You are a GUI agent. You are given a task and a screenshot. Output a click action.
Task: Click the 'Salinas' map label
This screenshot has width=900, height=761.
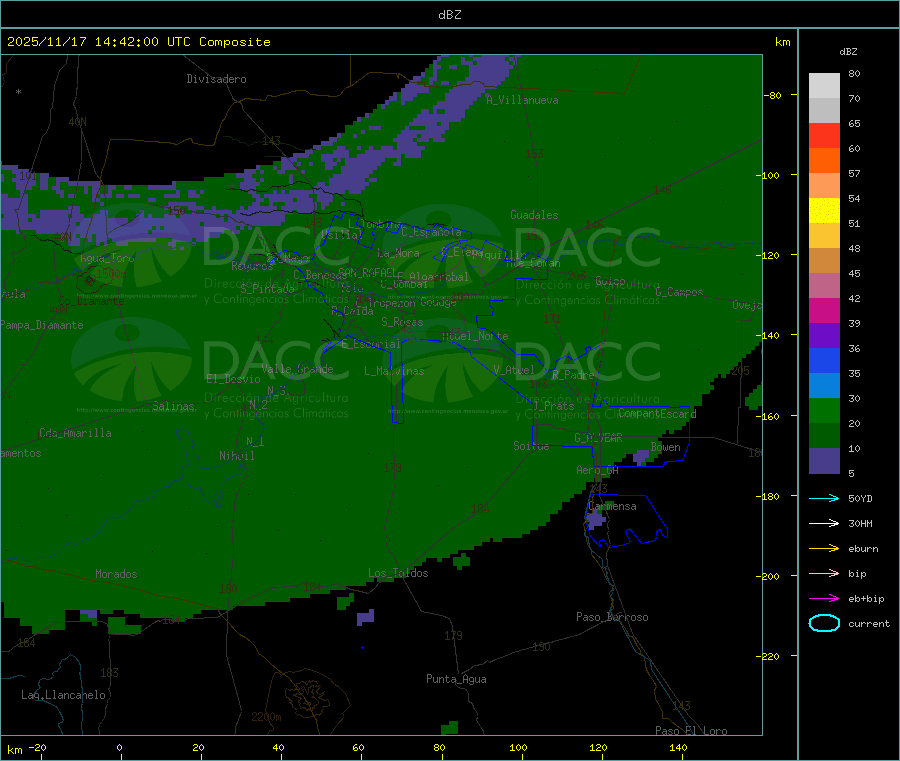point(173,406)
